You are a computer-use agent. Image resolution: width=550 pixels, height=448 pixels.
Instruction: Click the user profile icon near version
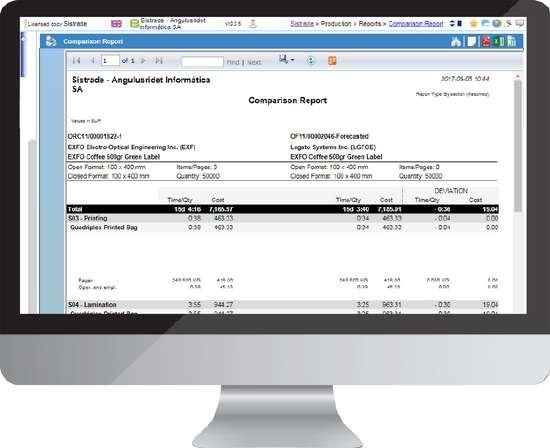[x=253, y=24]
